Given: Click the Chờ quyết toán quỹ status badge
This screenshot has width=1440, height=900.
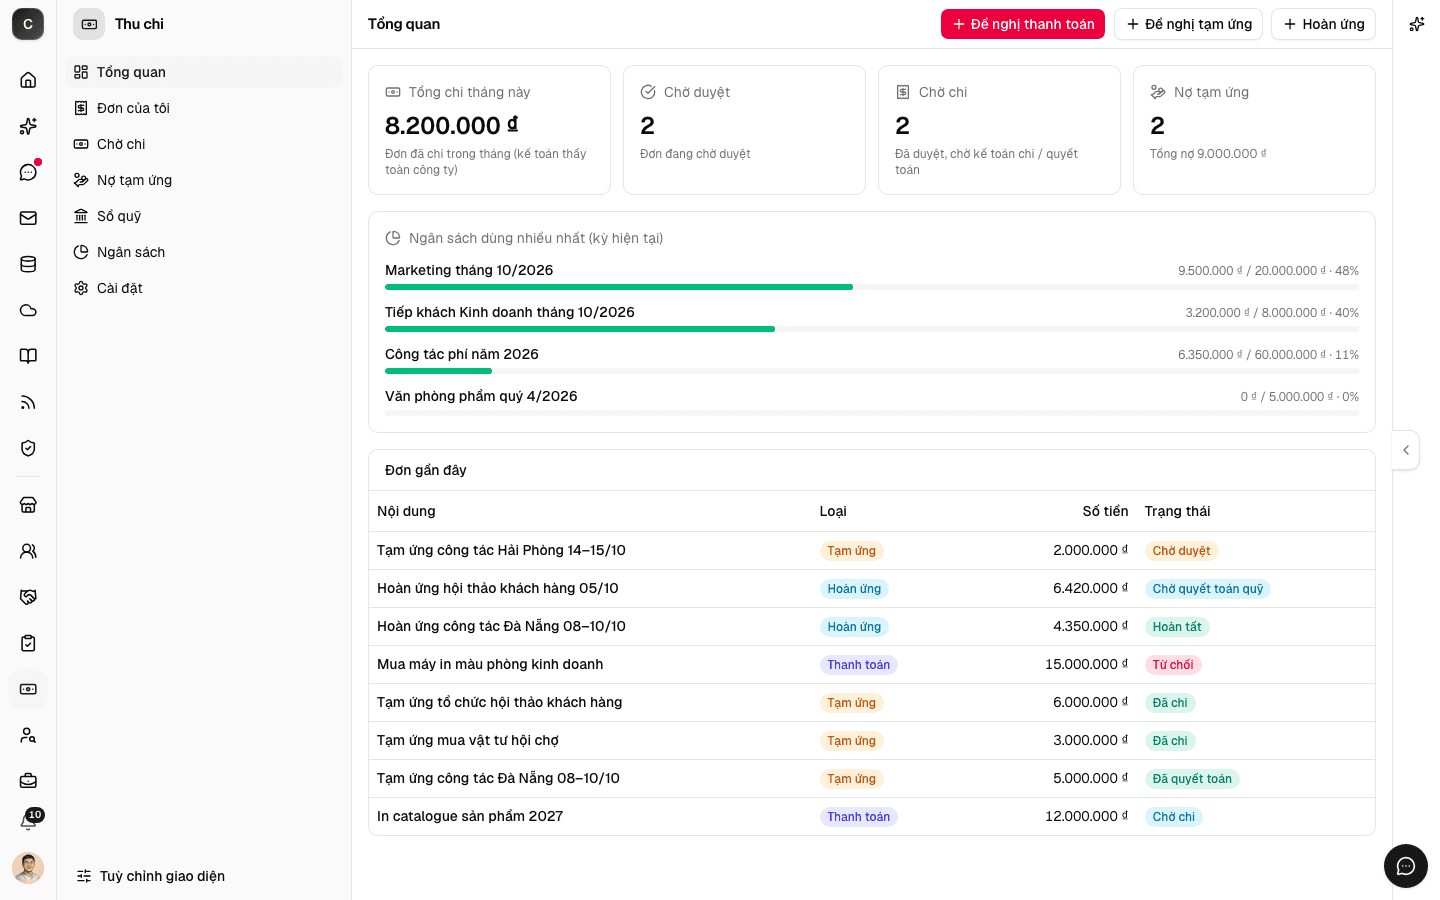Looking at the screenshot, I should coord(1208,589).
